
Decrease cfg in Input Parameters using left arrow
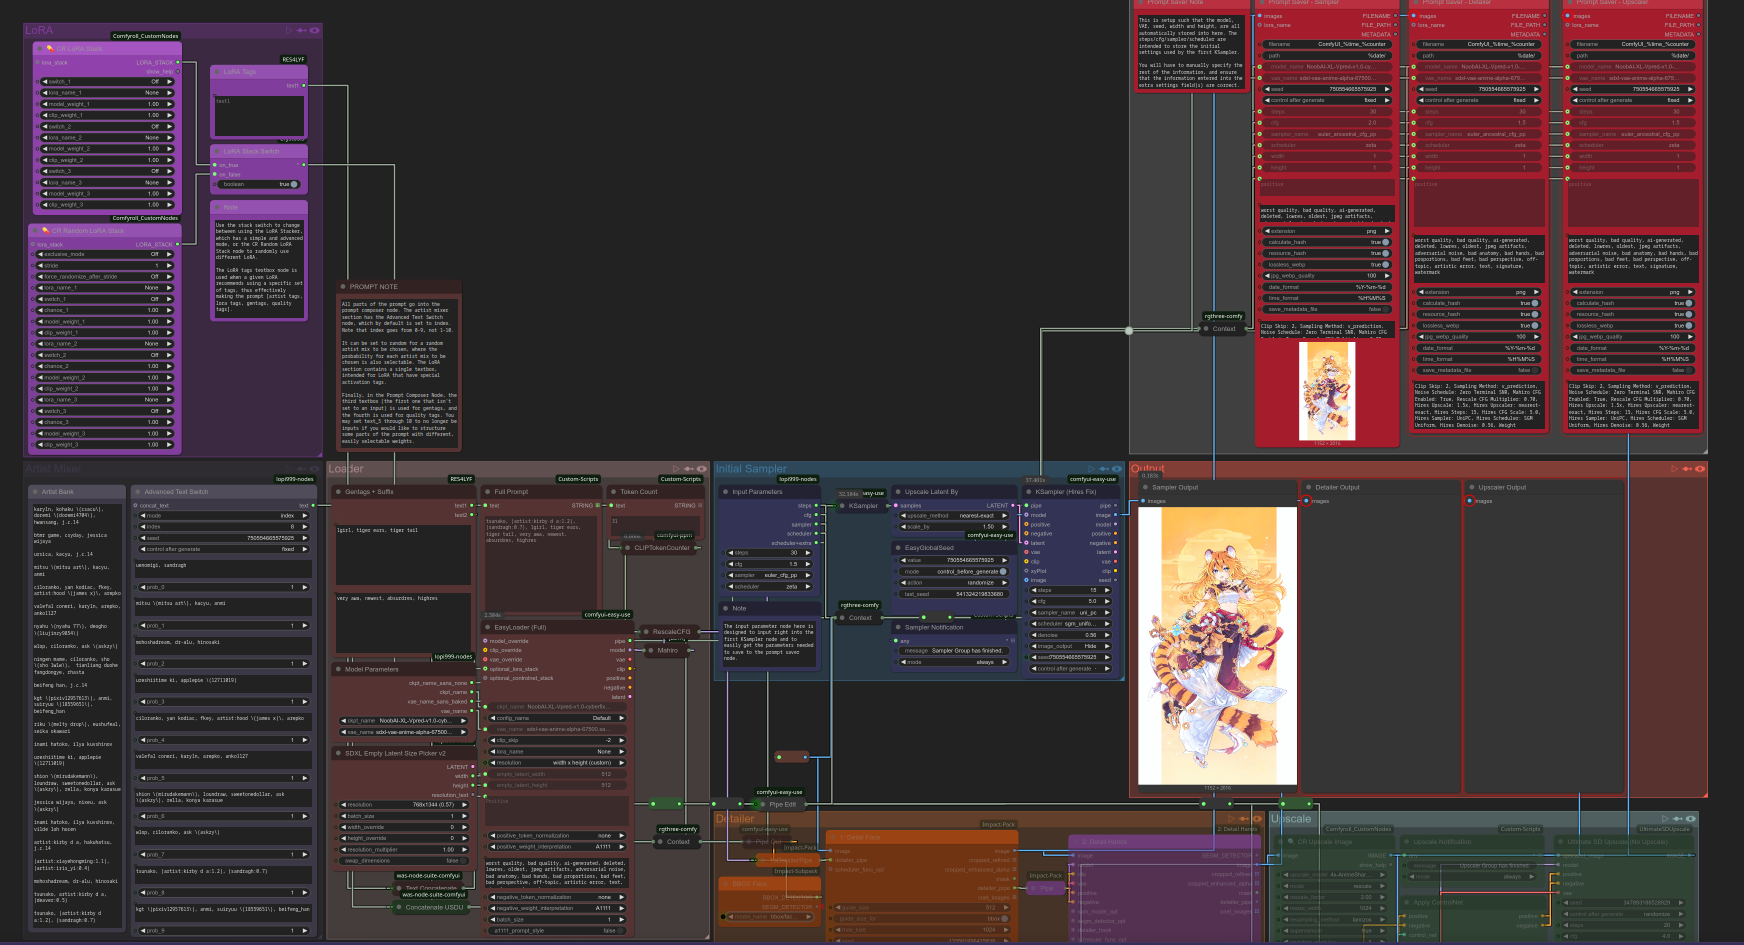point(731,564)
